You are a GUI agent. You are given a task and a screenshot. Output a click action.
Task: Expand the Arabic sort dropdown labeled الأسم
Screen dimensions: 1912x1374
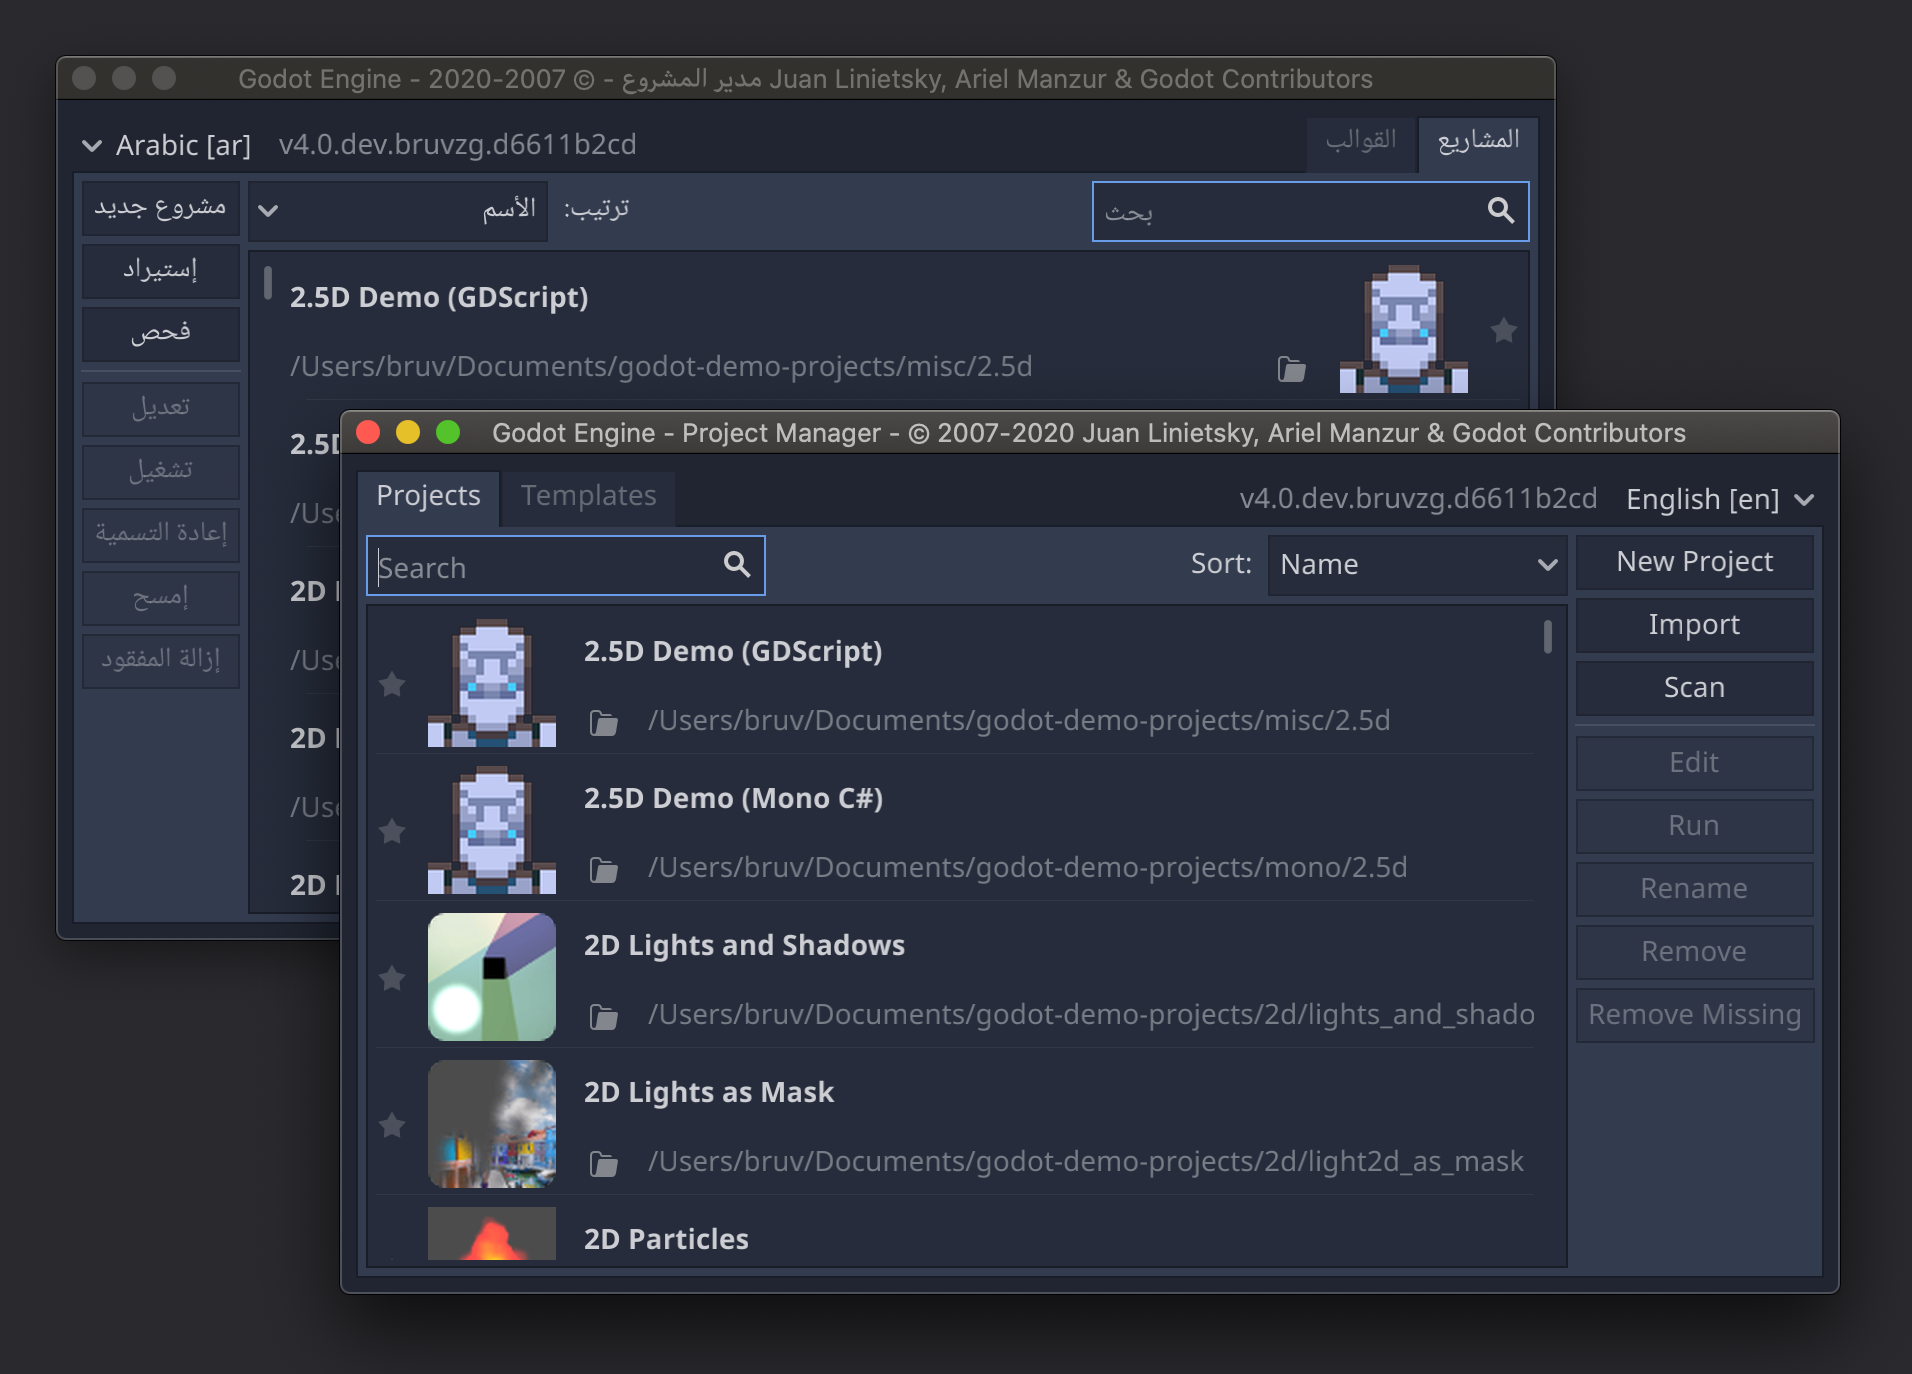tap(398, 210)
